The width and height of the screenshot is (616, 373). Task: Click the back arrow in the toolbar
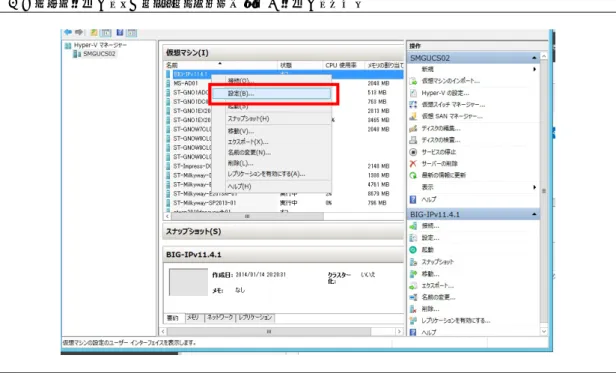[68, 32]
